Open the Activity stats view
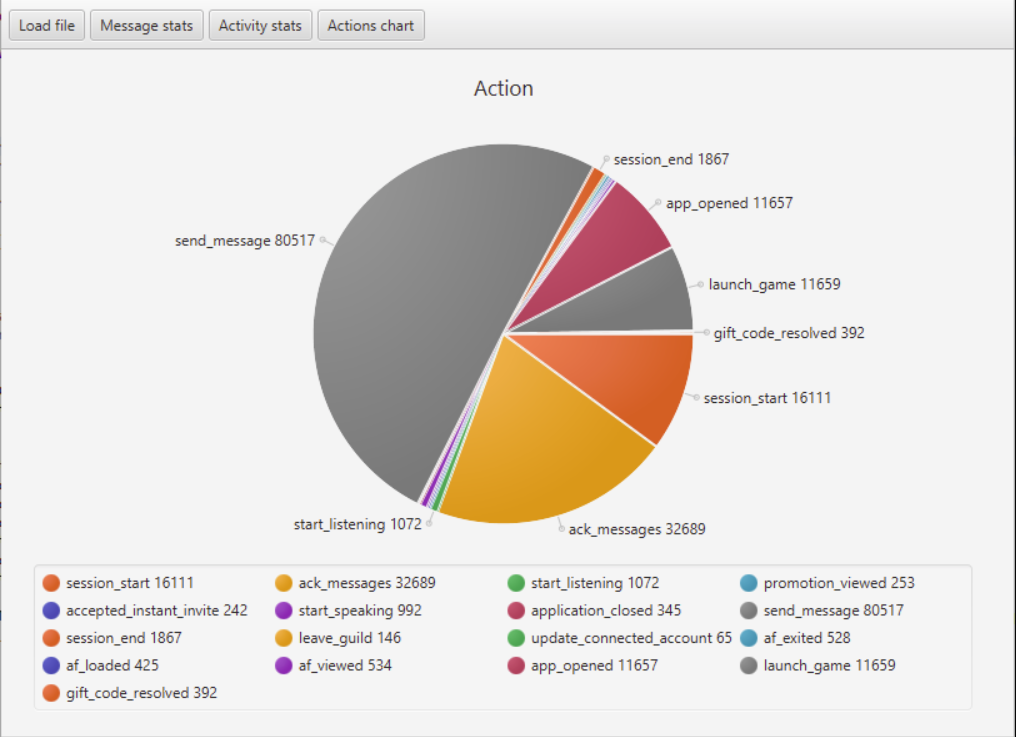 pyautogui.click(x=260, y=25)
